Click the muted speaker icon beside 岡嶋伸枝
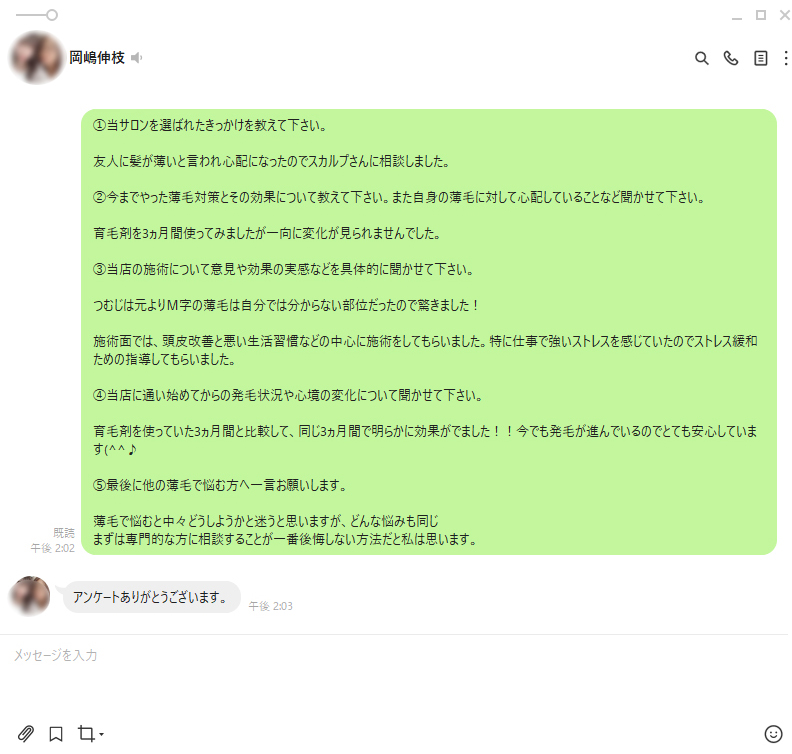Screen dimensions: 792x754 click(x=137, y=58)
